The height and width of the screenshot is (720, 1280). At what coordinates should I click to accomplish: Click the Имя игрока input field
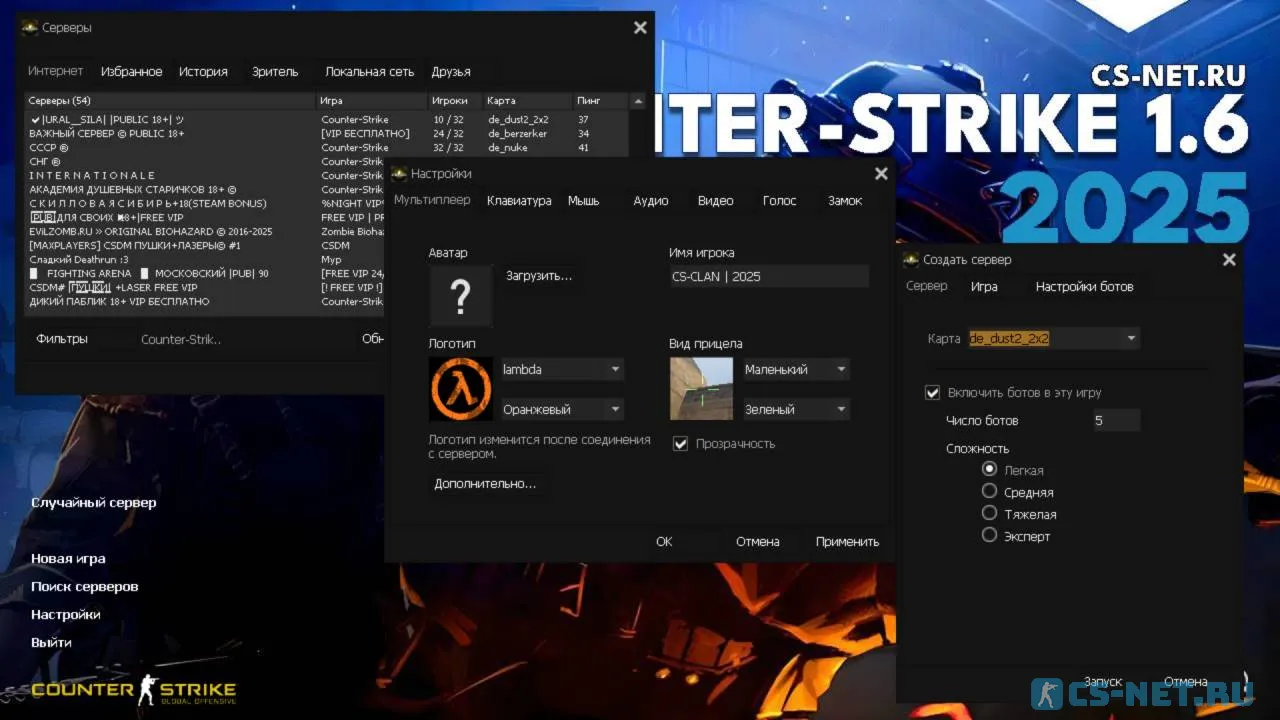coord(769,277)
